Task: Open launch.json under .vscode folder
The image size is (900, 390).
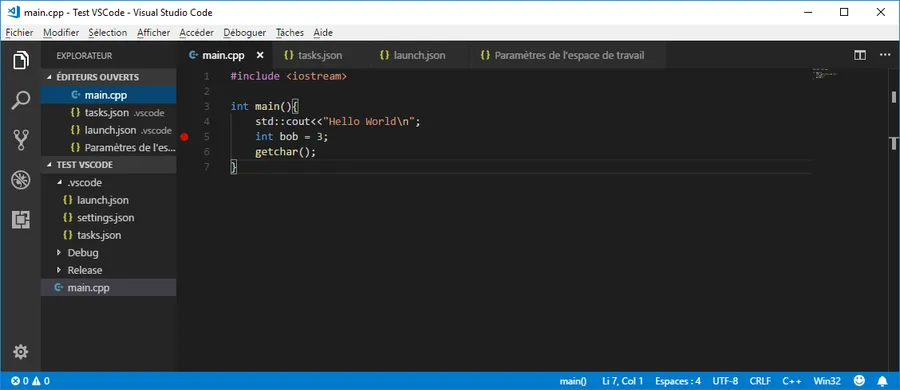Action: coord(108,200)
